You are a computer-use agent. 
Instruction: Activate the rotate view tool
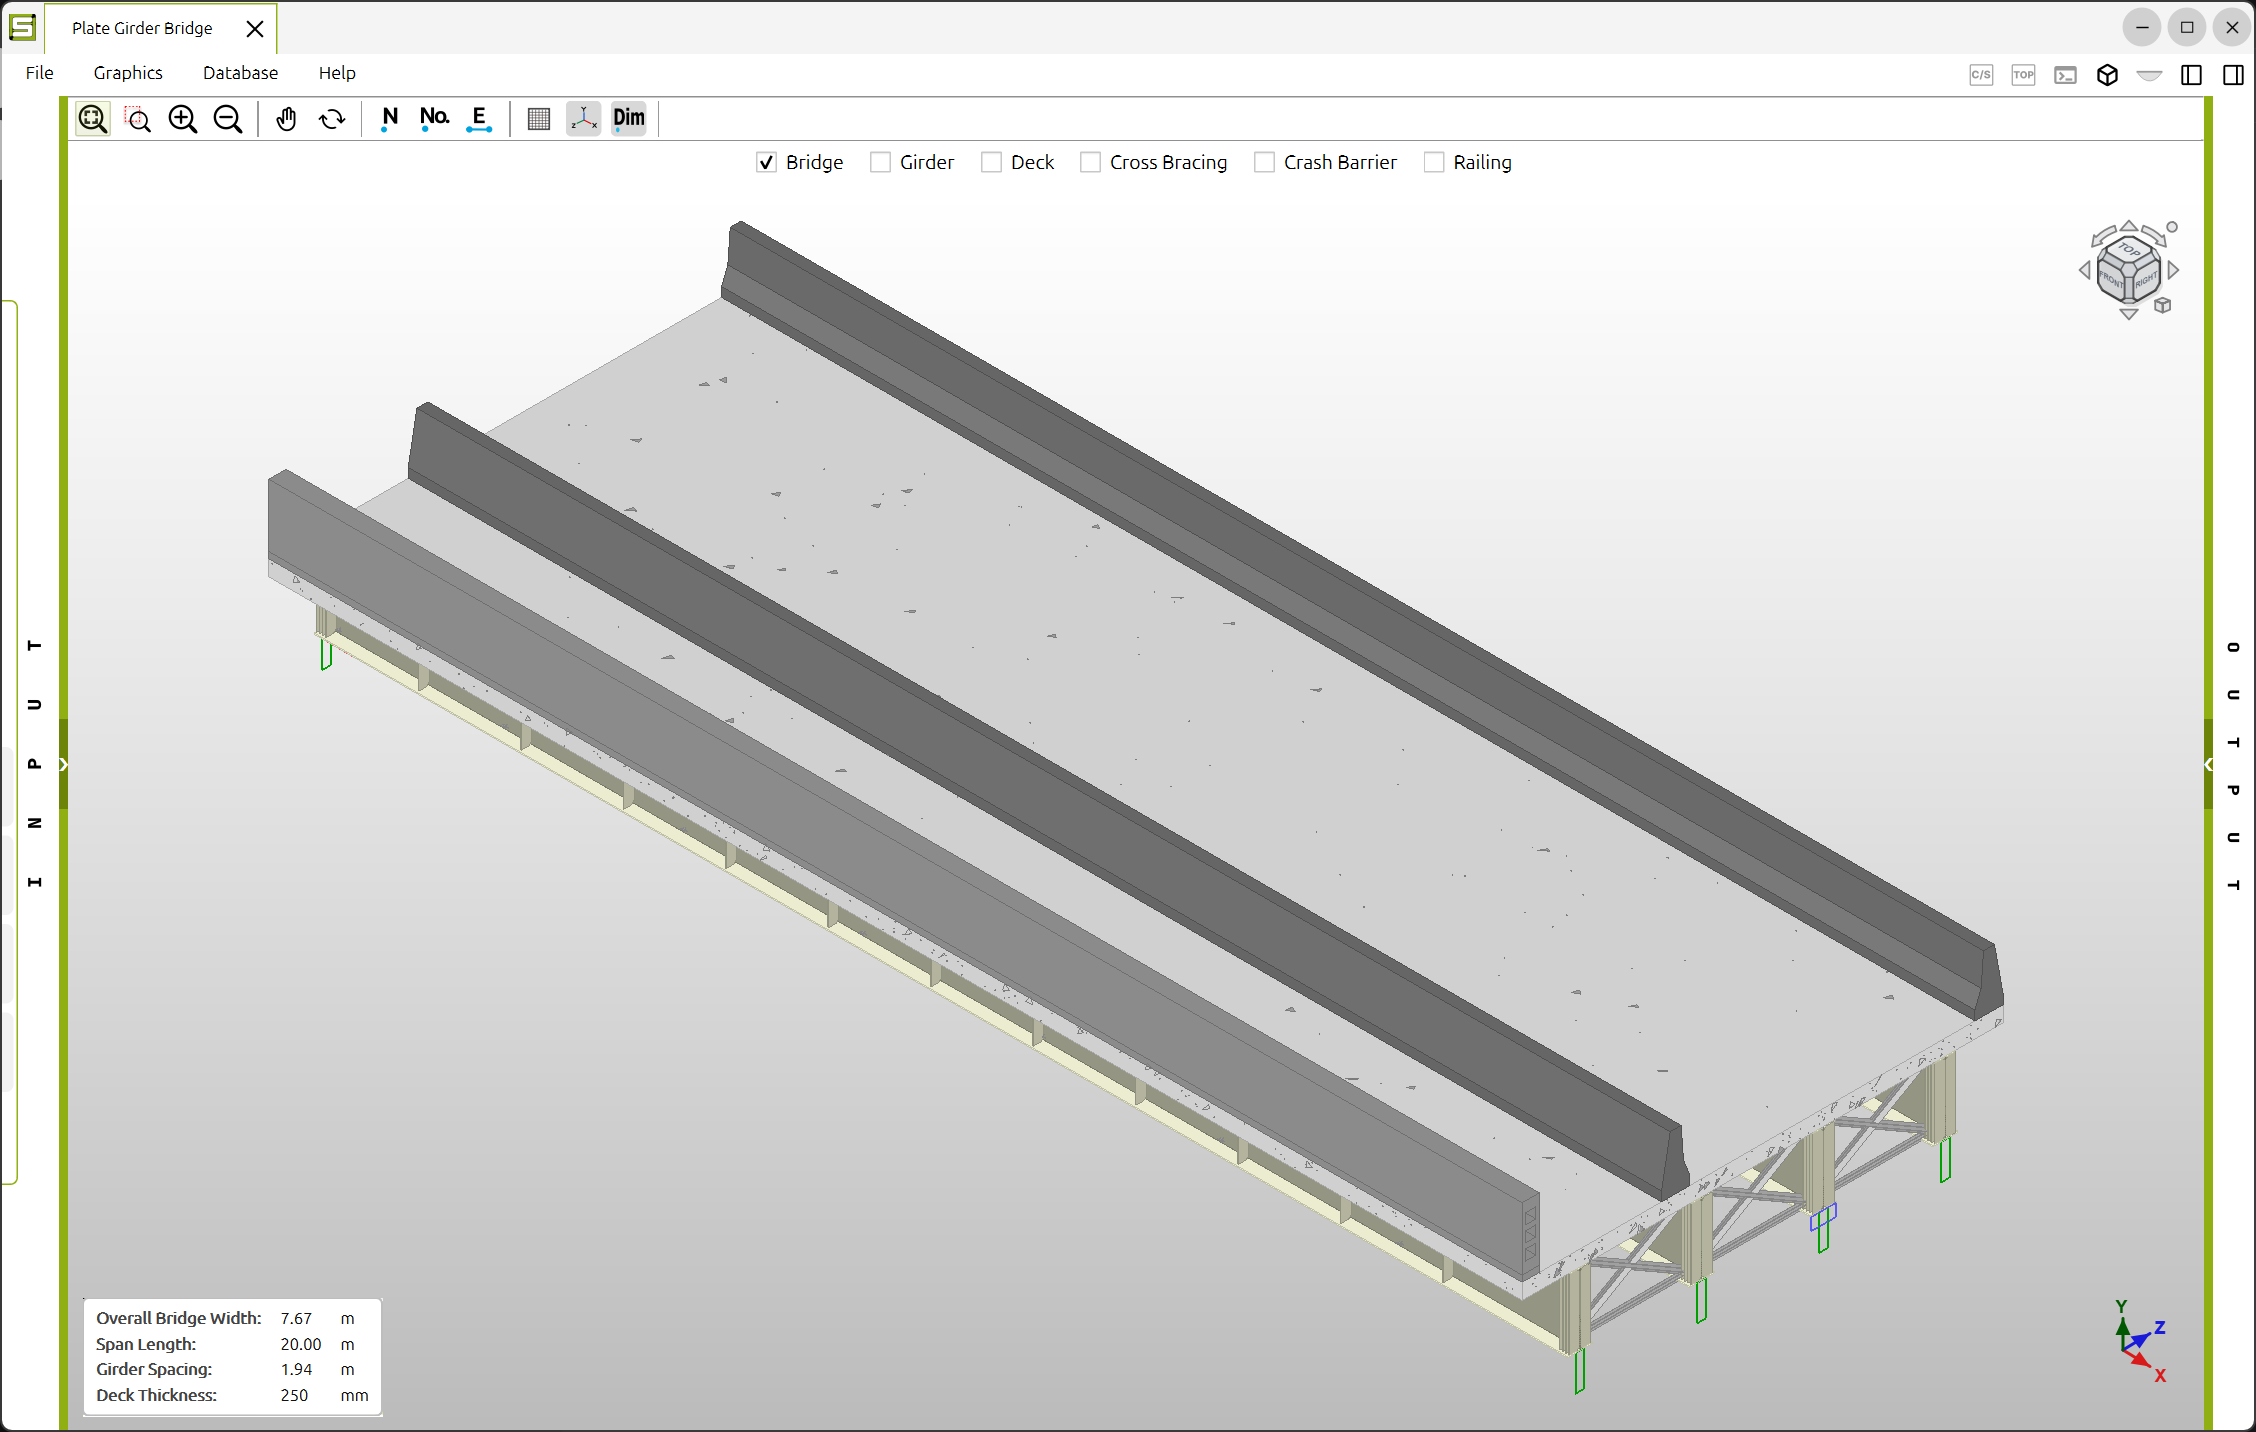(332, 119)
